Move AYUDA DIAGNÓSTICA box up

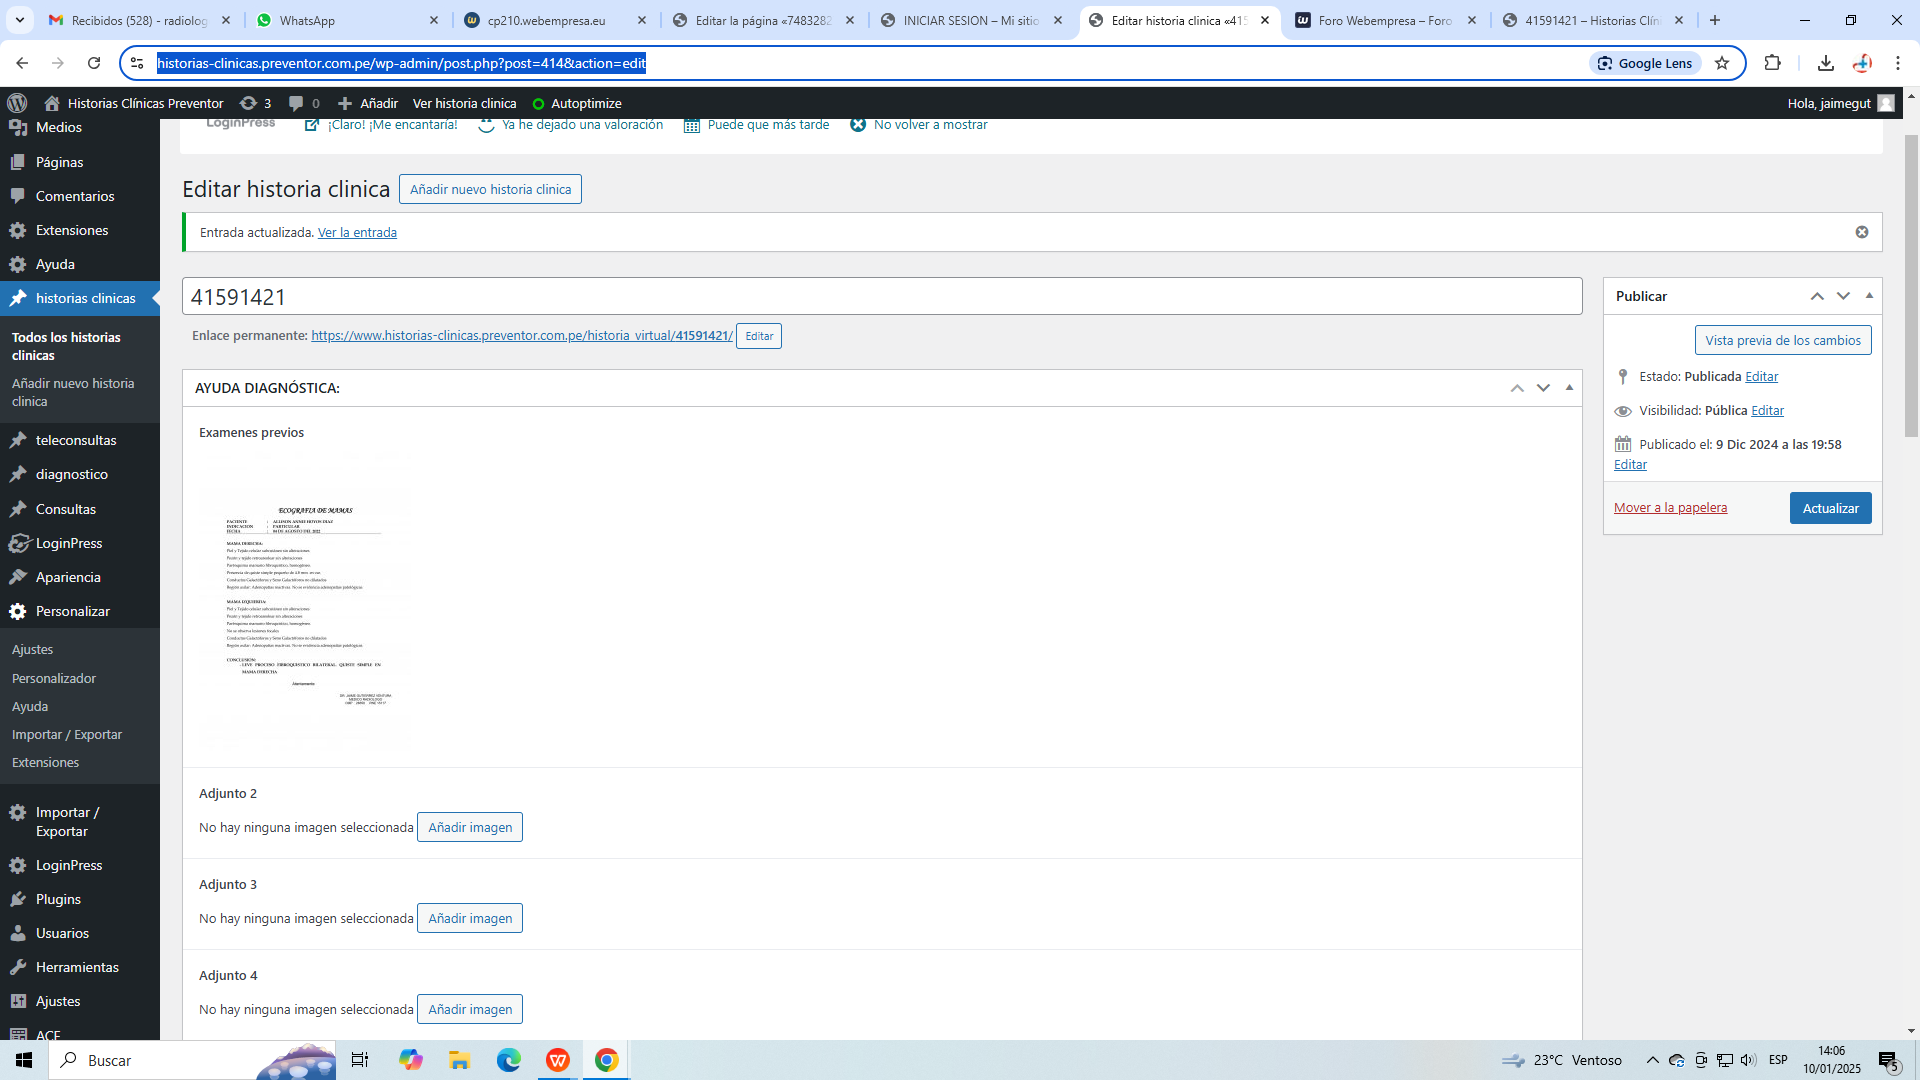coord(1517,388)
